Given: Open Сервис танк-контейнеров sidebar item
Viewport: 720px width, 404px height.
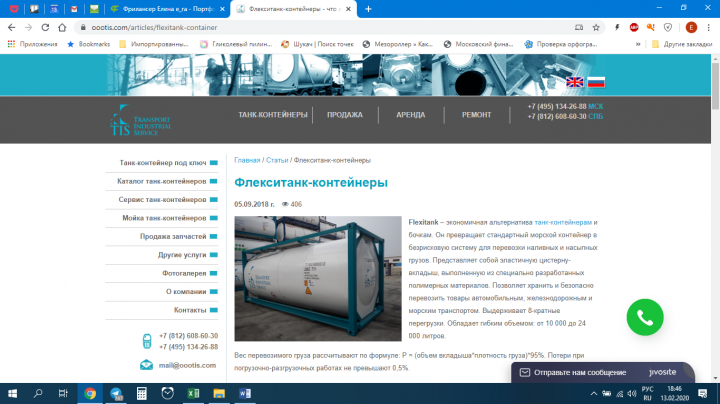Looking at the screenshot, I should point(162,199).
